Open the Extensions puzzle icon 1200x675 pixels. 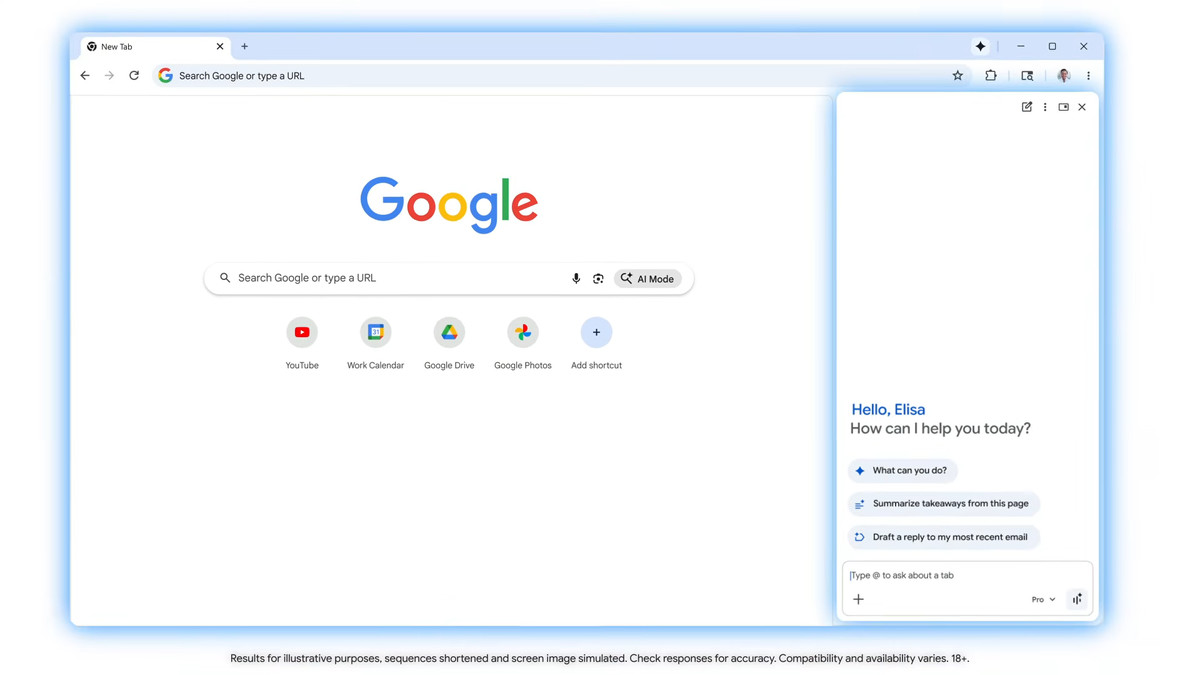click(990, 75)
